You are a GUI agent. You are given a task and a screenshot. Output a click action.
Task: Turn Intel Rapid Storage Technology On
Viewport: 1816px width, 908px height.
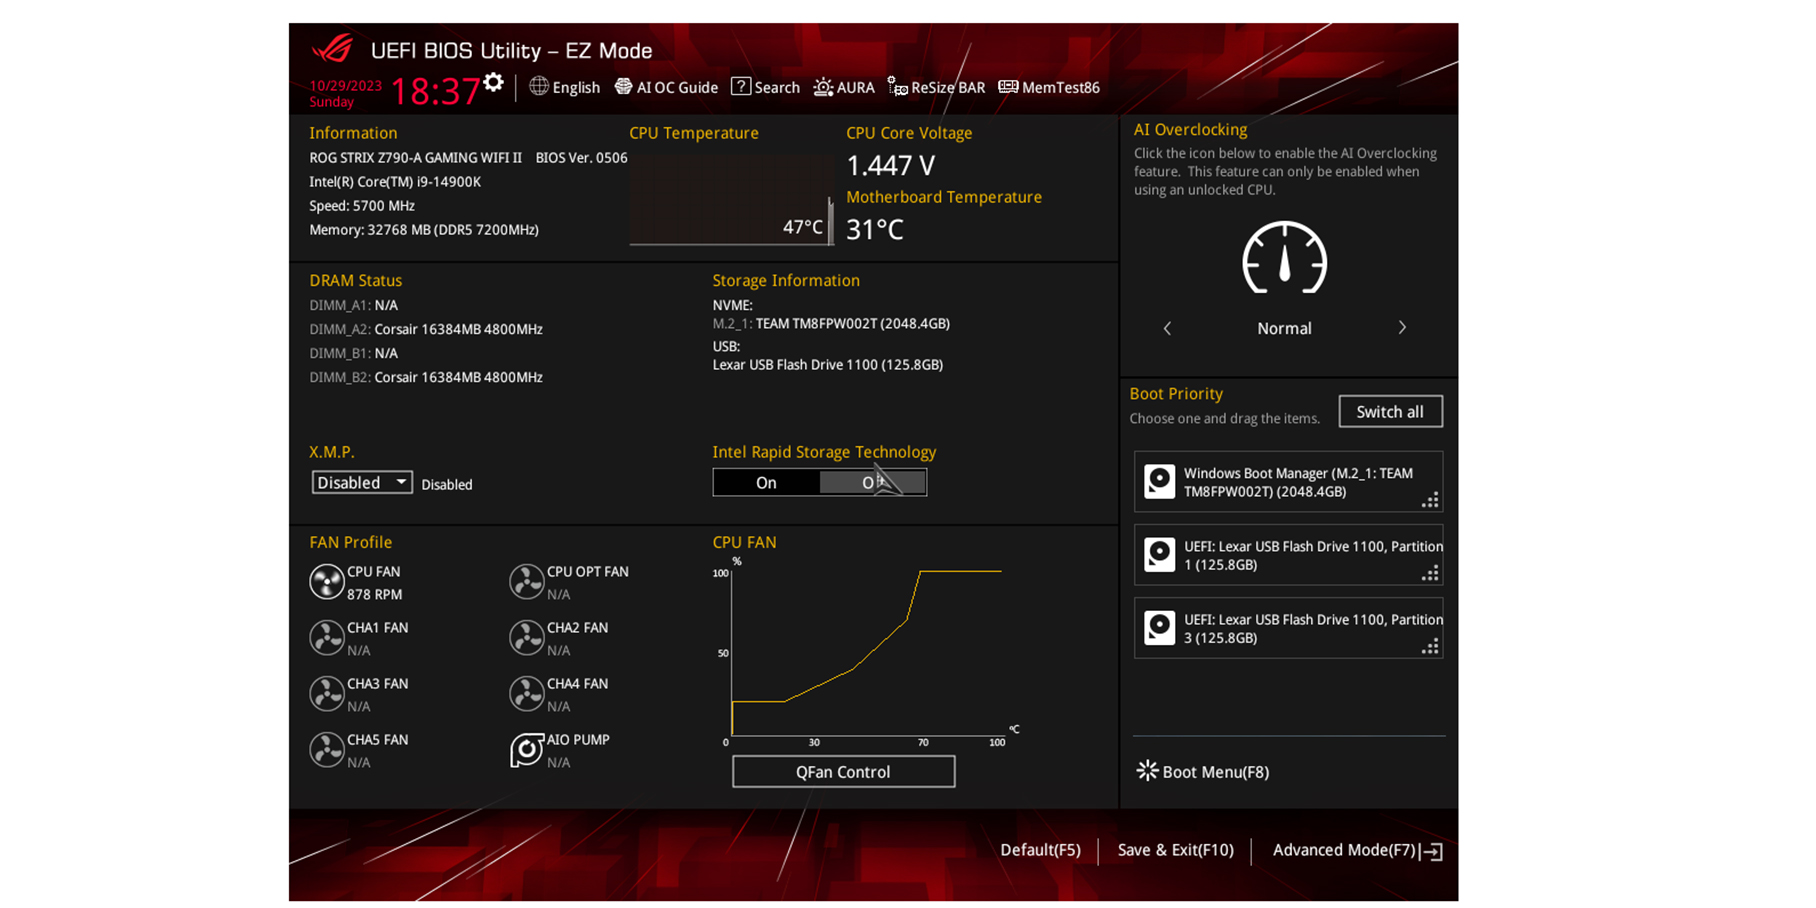pyautogui.click(x=766, y=482)
